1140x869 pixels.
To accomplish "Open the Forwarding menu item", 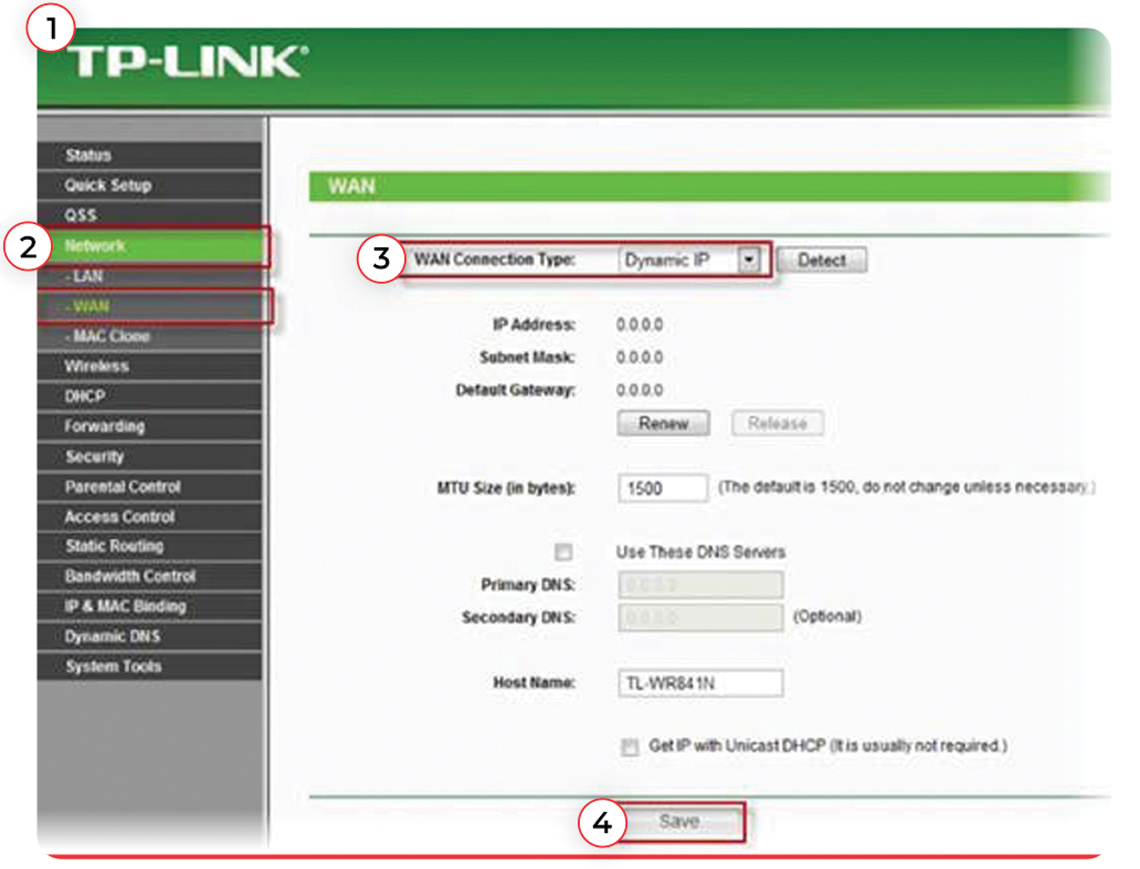I will click(149, 426).
